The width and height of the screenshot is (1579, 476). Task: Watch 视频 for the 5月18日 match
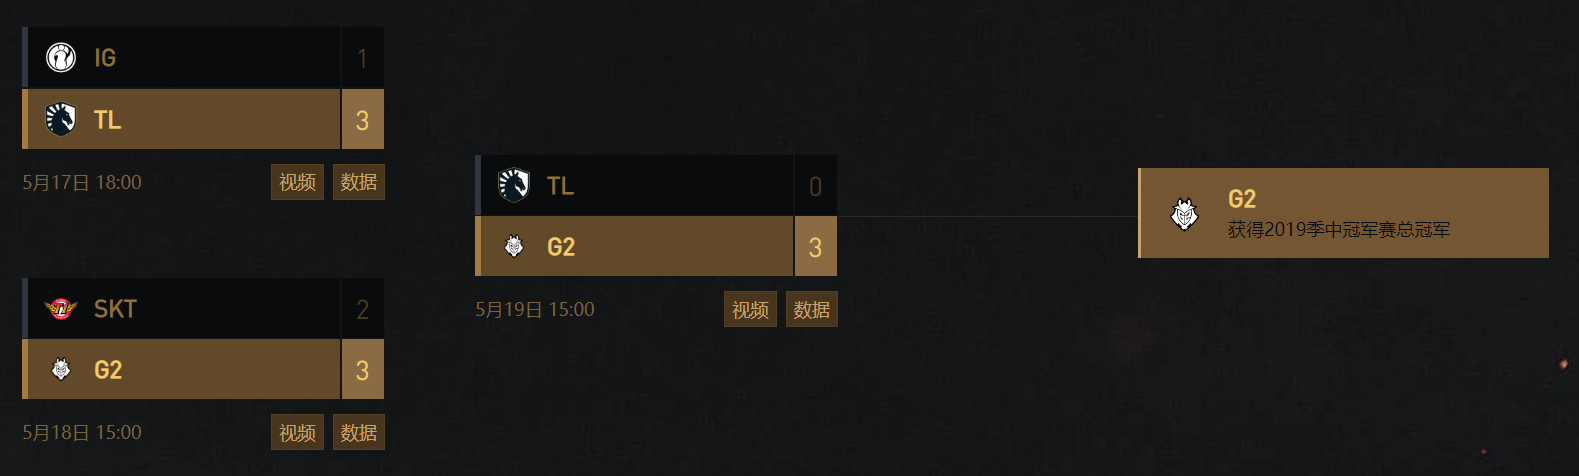[x=297, y=432]
